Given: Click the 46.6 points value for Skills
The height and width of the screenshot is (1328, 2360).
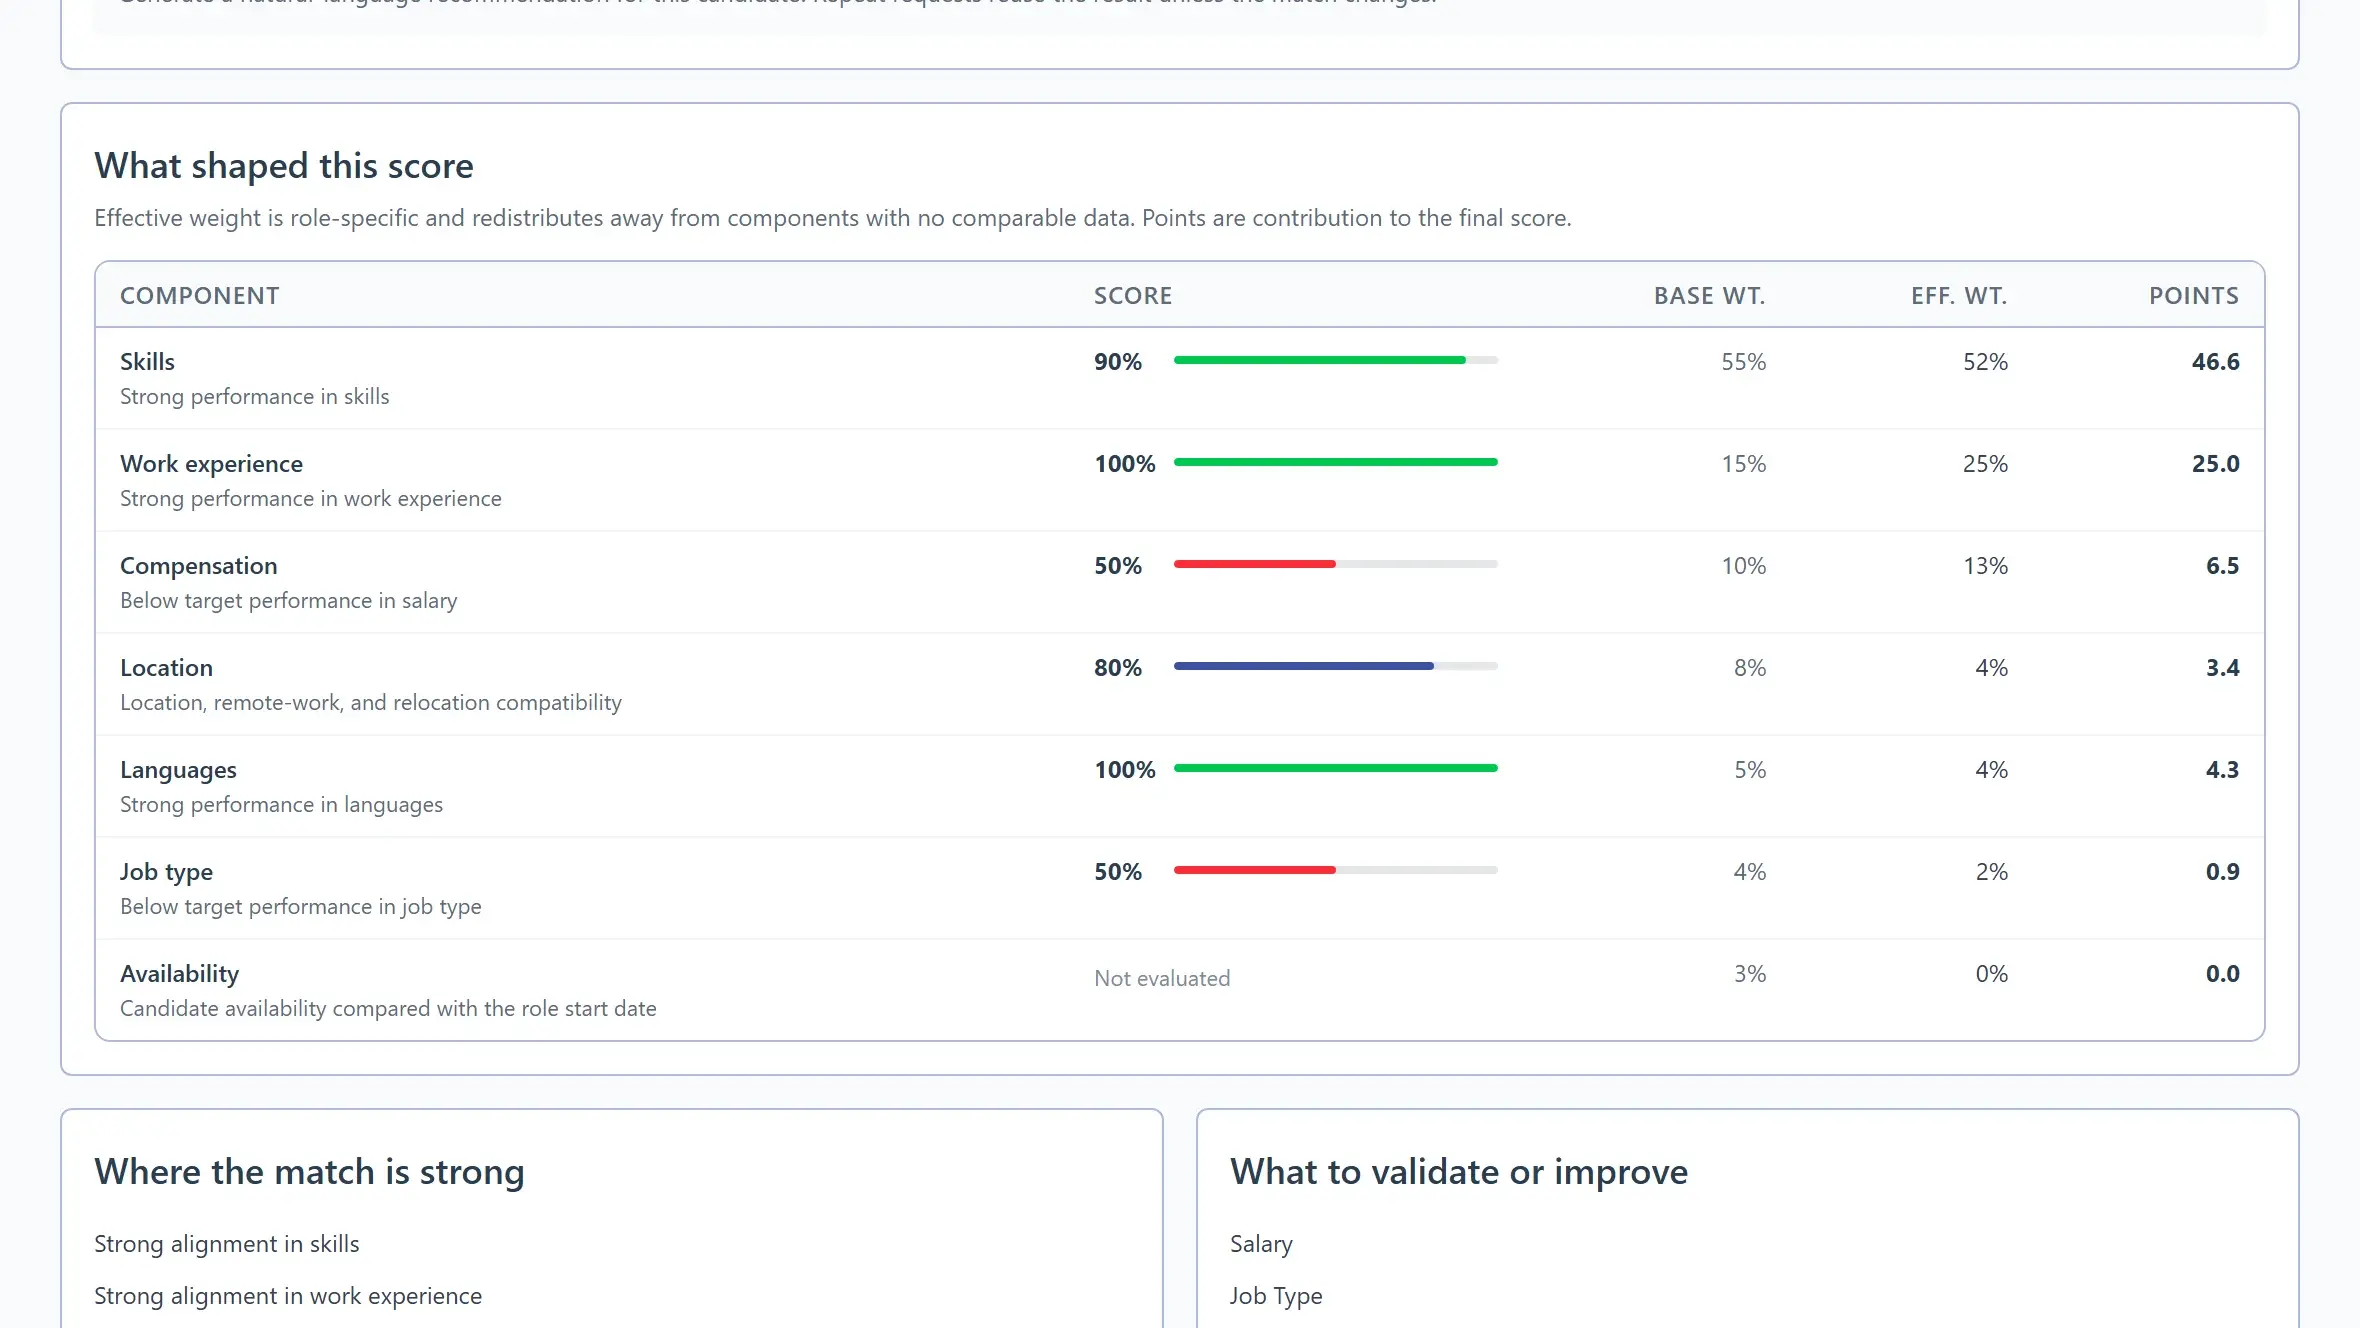Looking at the screenshot, I should click(2215, 362).
